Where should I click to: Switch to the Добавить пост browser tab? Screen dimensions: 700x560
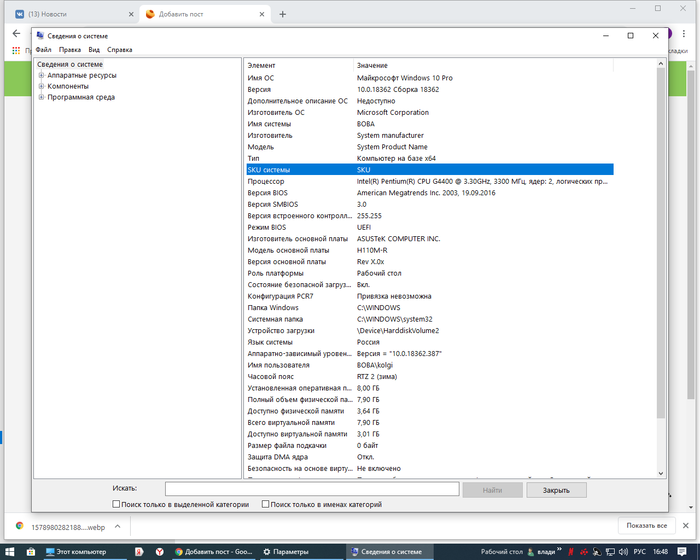(205, 14)
